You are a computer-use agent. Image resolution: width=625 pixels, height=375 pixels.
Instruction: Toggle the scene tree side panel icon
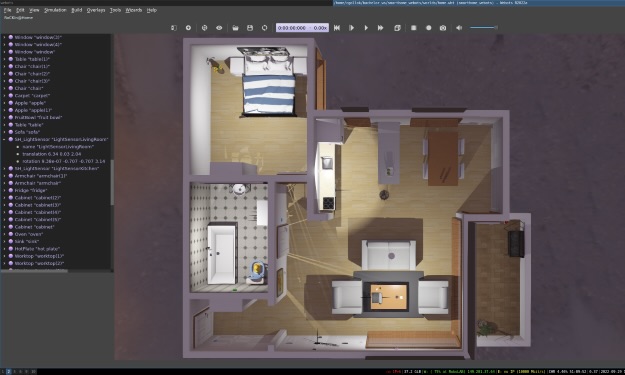pos(173,28)
